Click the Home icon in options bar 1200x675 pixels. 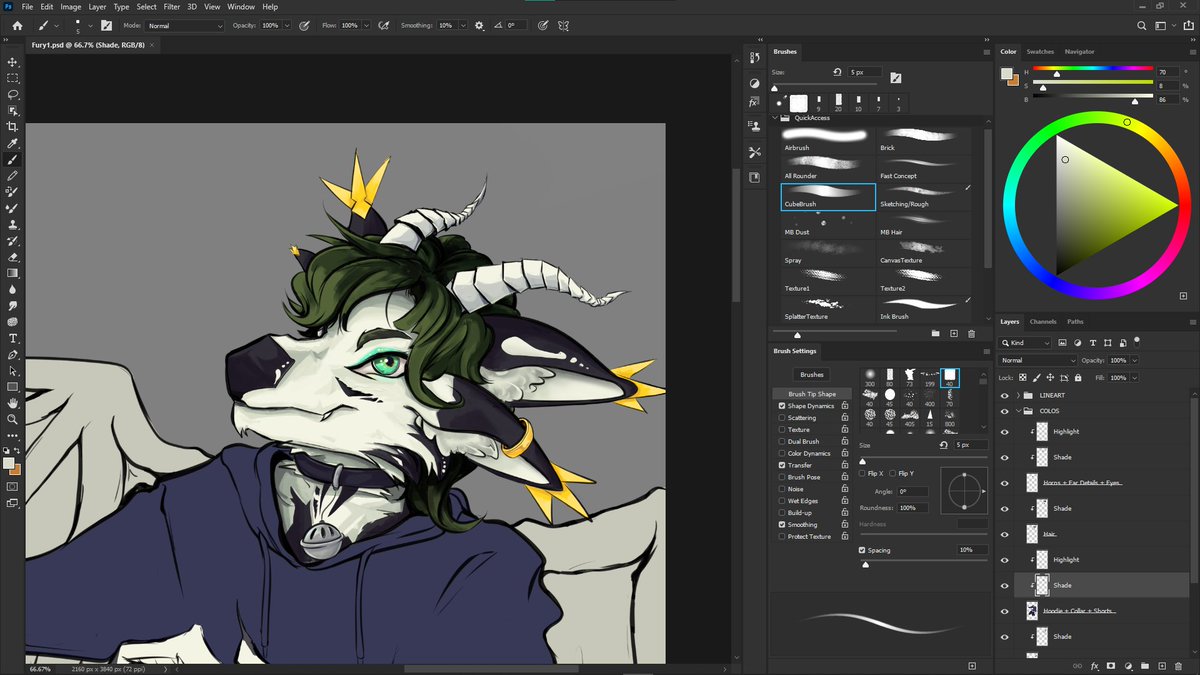17,25
